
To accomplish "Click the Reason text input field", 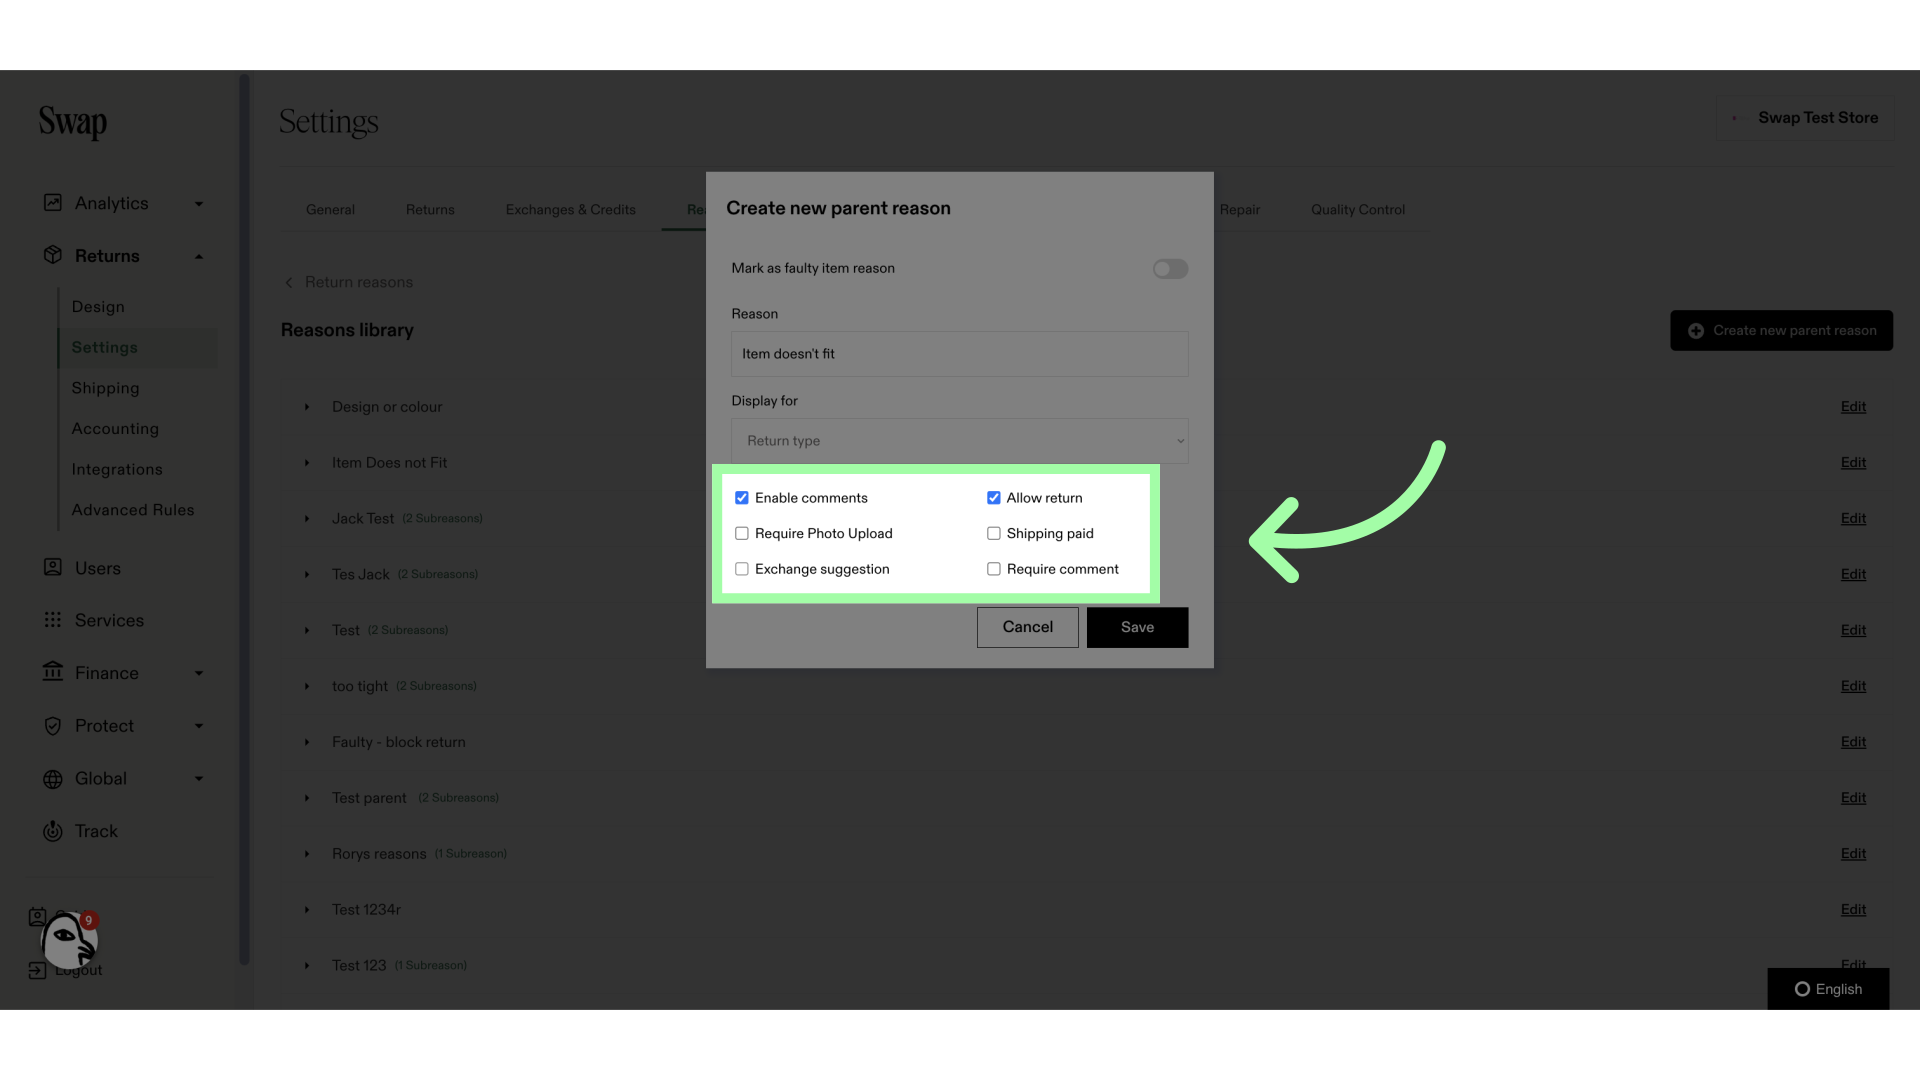I will coord(960,354).
